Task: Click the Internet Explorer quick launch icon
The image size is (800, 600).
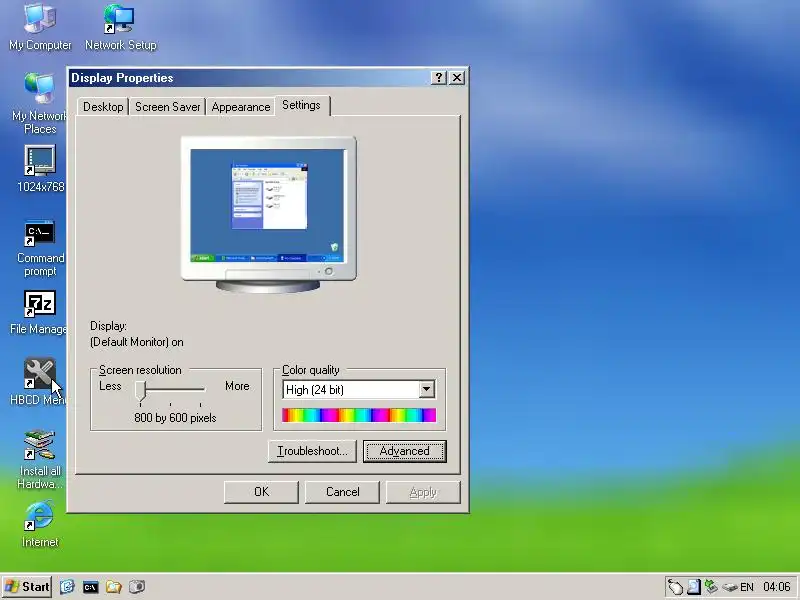Action: [67, 587]
